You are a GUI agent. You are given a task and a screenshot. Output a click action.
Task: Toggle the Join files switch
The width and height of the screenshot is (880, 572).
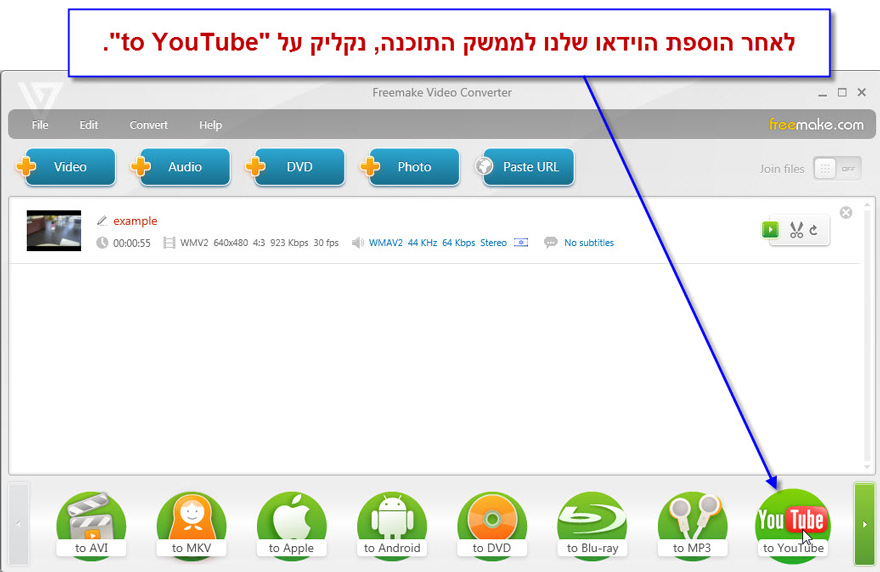tap(838, 168)
